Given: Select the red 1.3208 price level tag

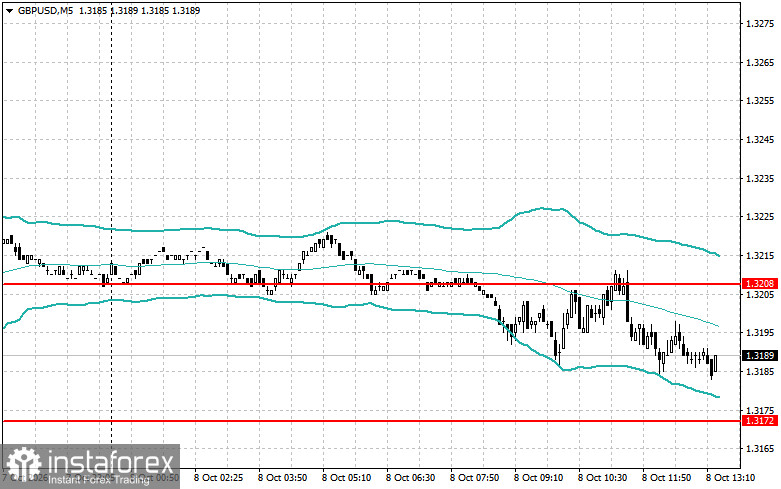Looking at the screenshot, I should (760, 284).
